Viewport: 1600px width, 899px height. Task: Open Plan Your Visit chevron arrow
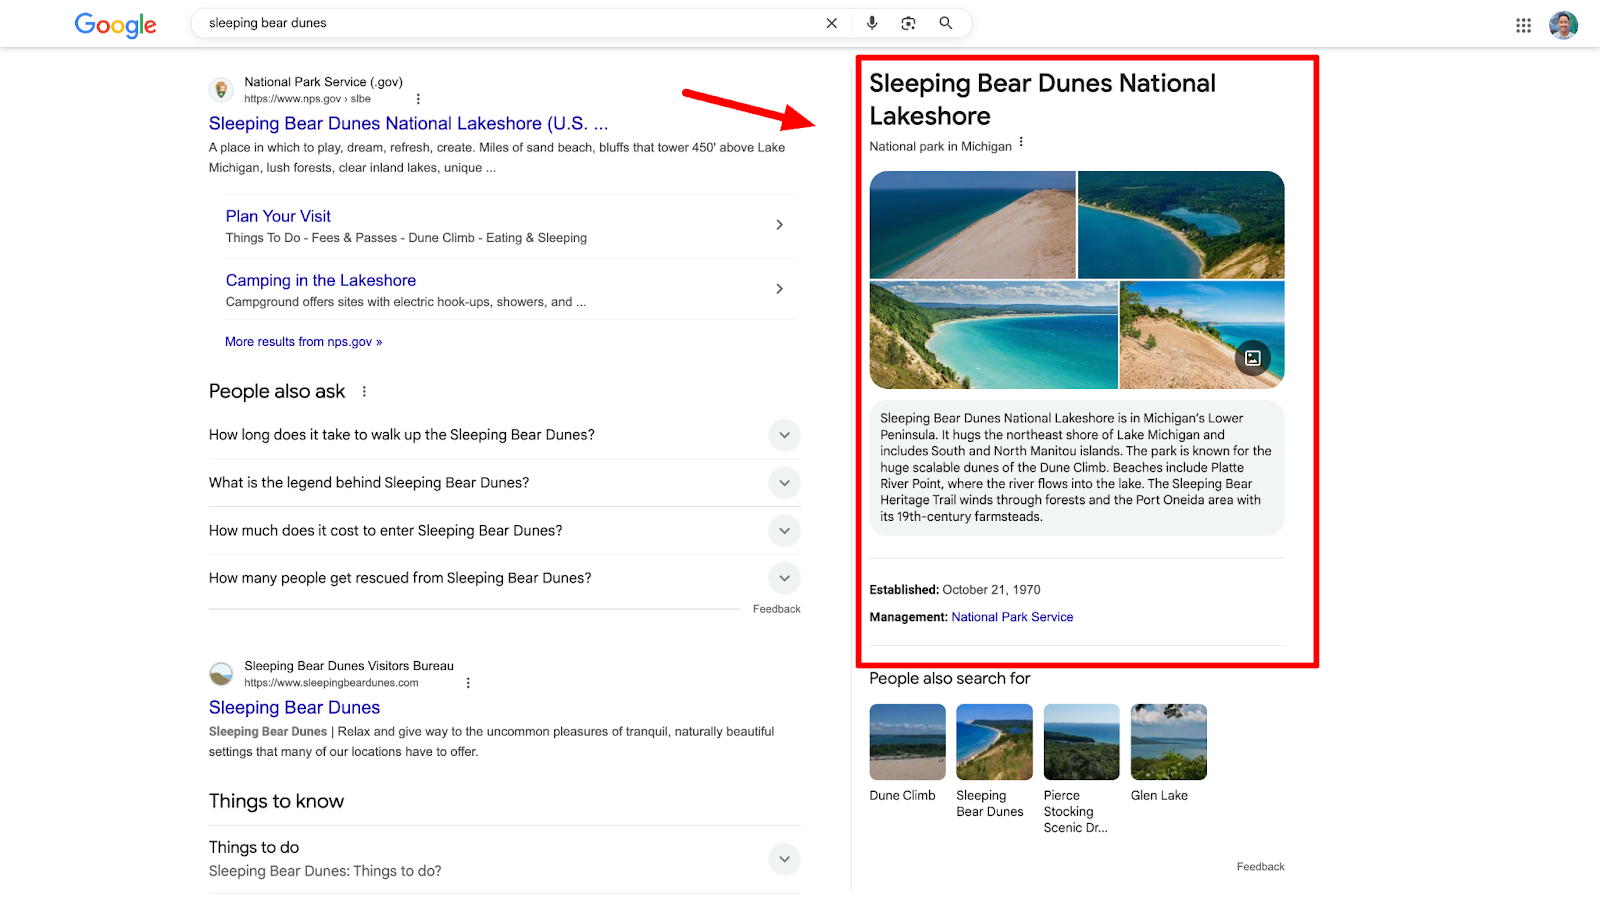780,225
